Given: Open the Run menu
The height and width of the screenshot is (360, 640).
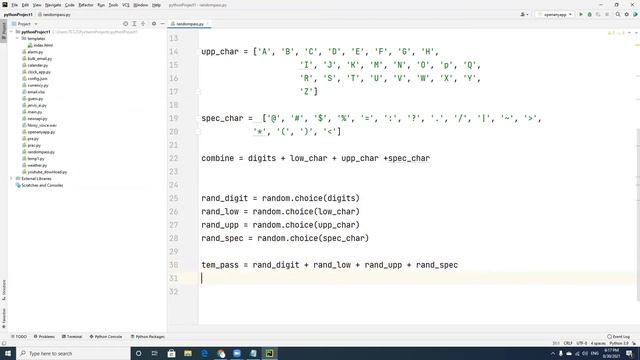Looking at the screenshot, I should 101,5.
